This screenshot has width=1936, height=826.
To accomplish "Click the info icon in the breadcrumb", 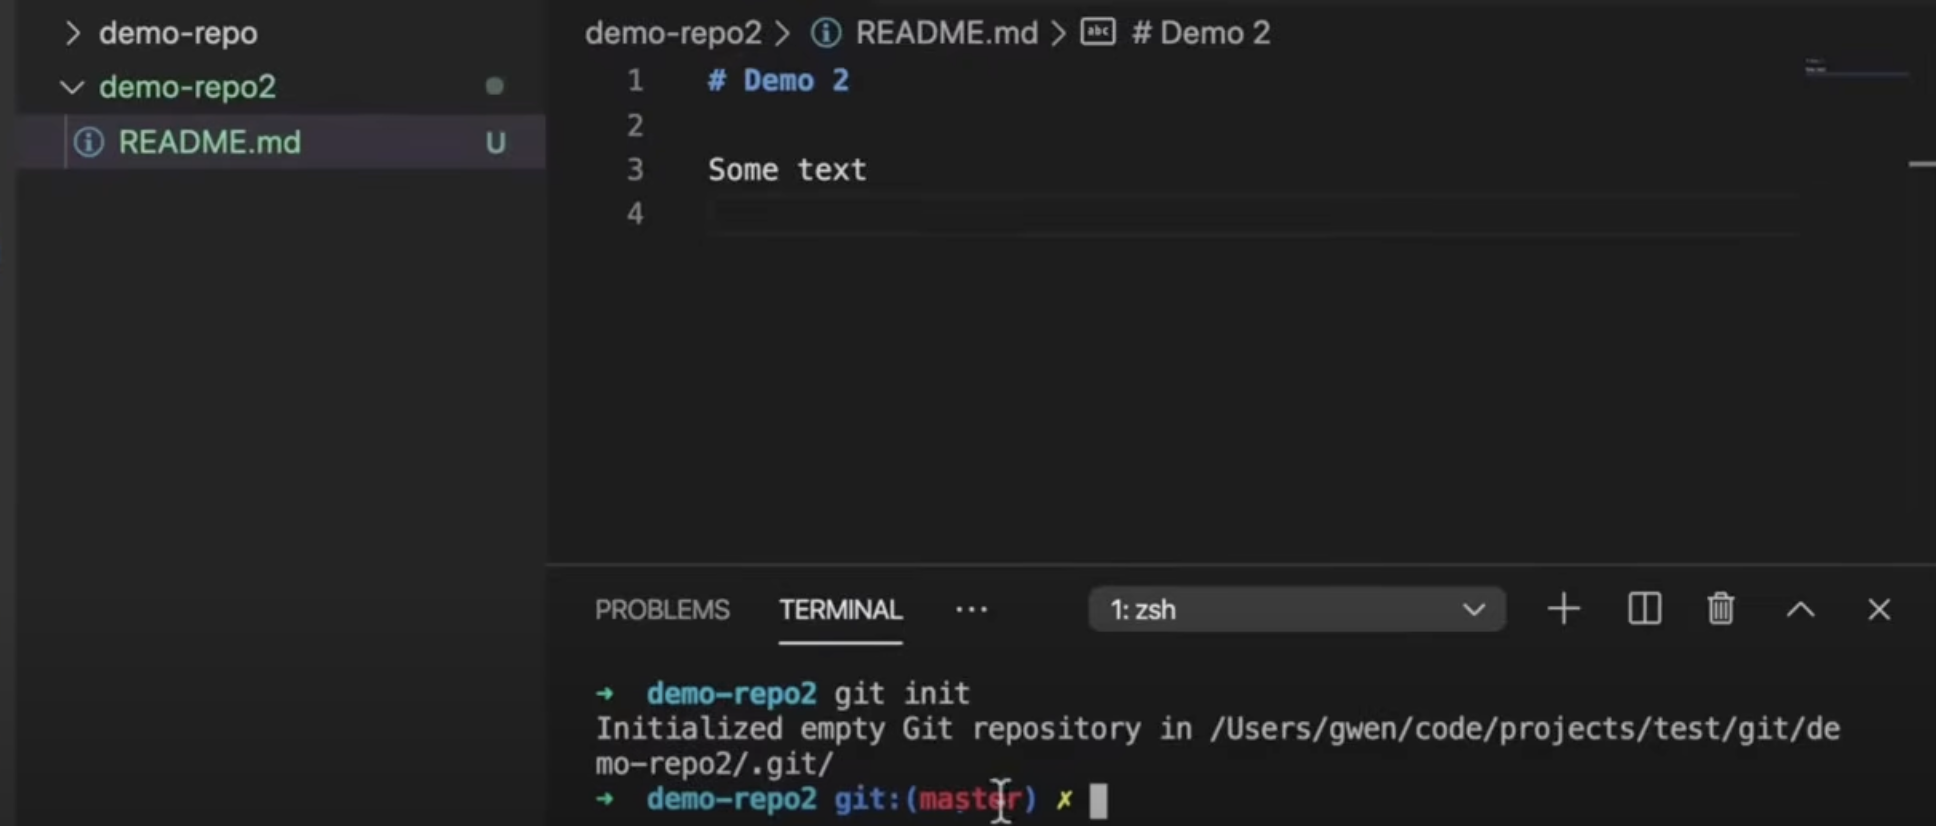I will coord(826,33).
